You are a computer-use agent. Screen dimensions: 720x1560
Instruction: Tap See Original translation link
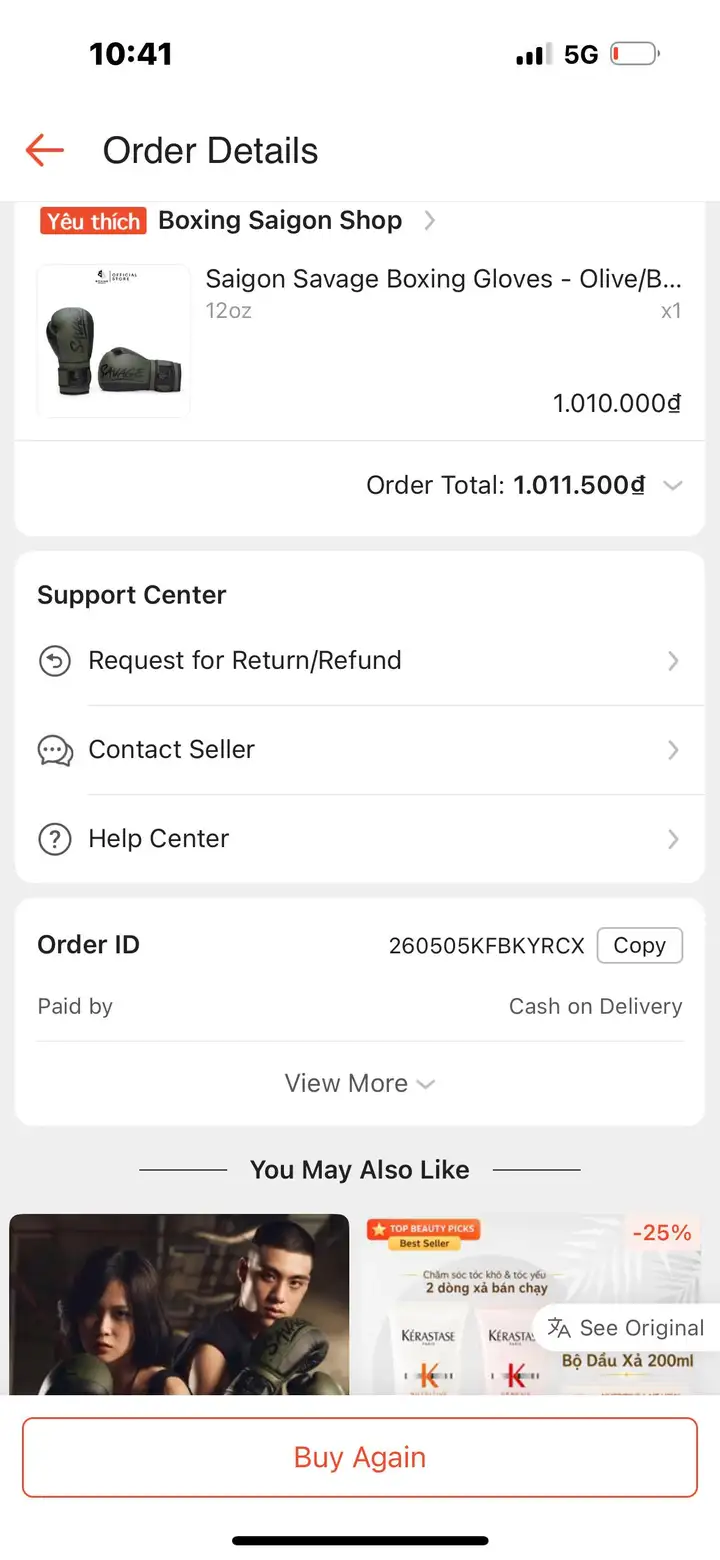pyautogui.click(x=642, y=1328)
